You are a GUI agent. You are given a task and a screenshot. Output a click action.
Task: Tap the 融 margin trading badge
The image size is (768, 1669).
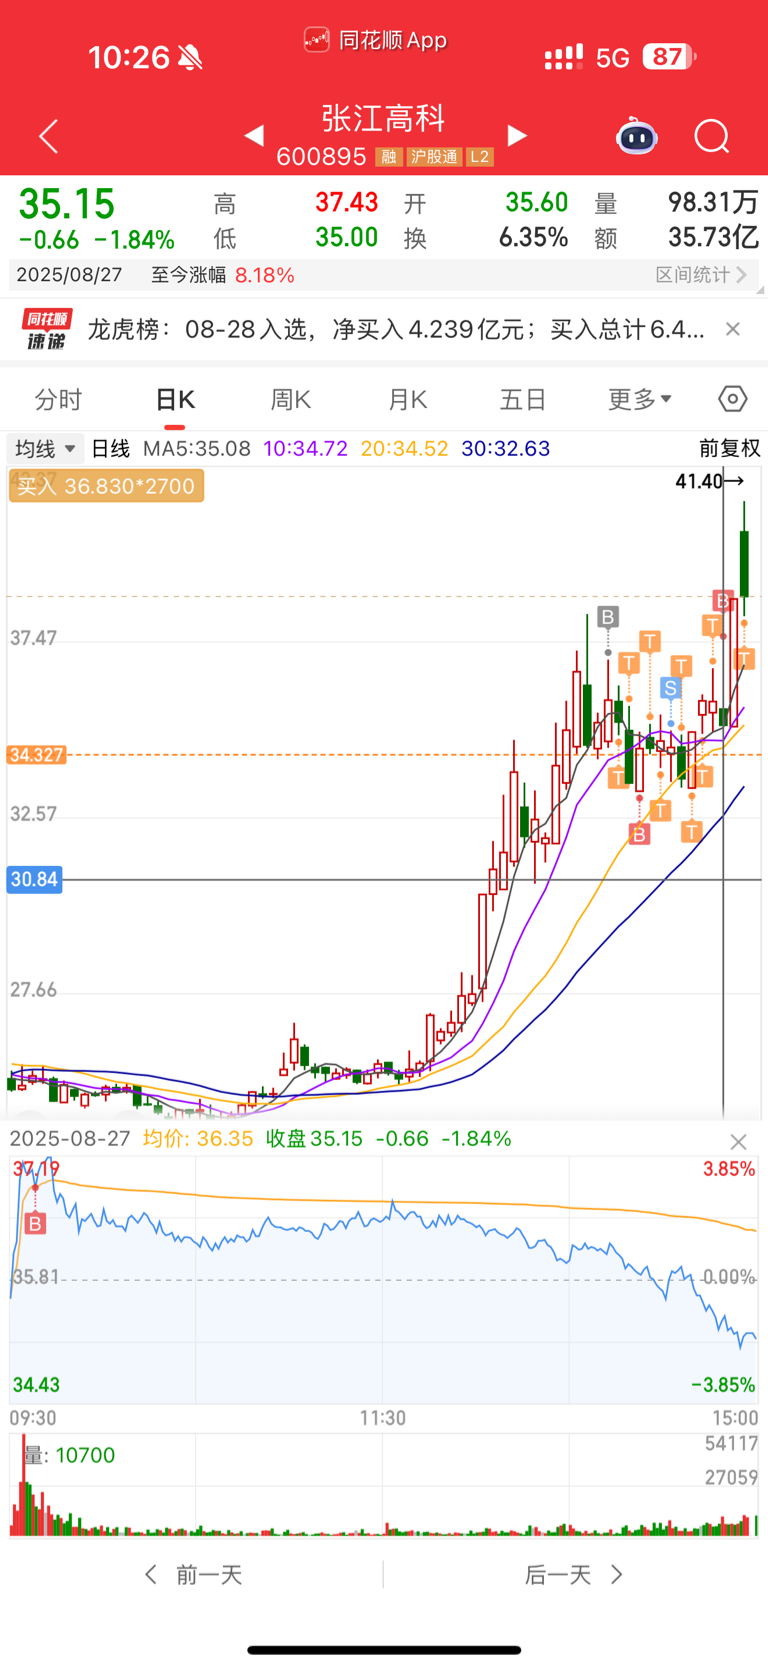point(389,157)
